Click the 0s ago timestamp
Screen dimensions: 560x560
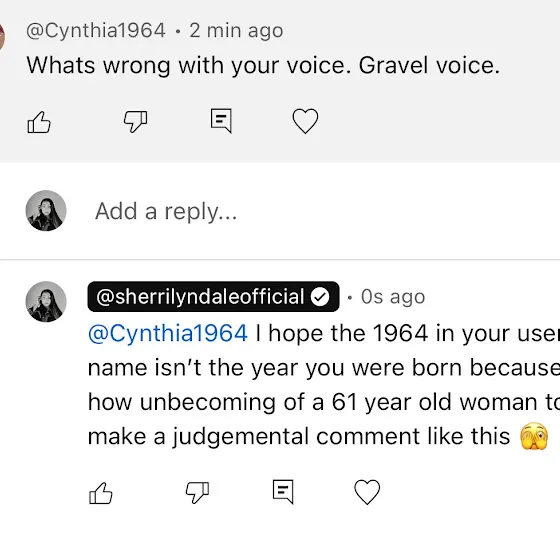click(393, 297)
